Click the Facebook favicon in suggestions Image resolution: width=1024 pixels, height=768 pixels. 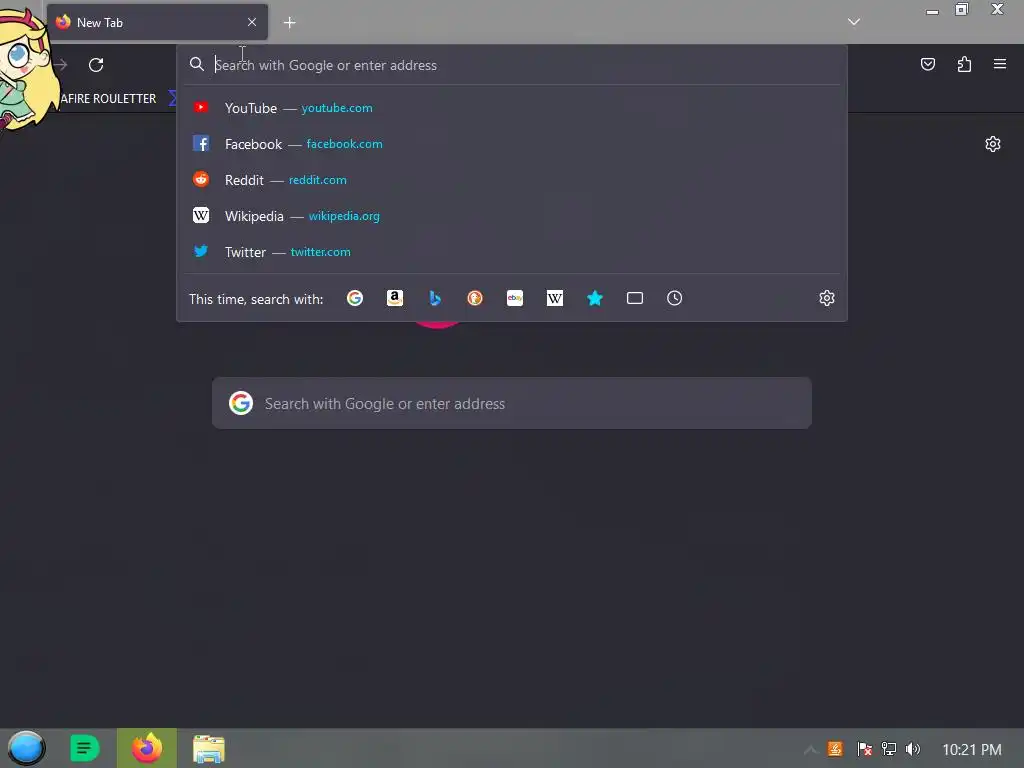[x=201, y=143]
